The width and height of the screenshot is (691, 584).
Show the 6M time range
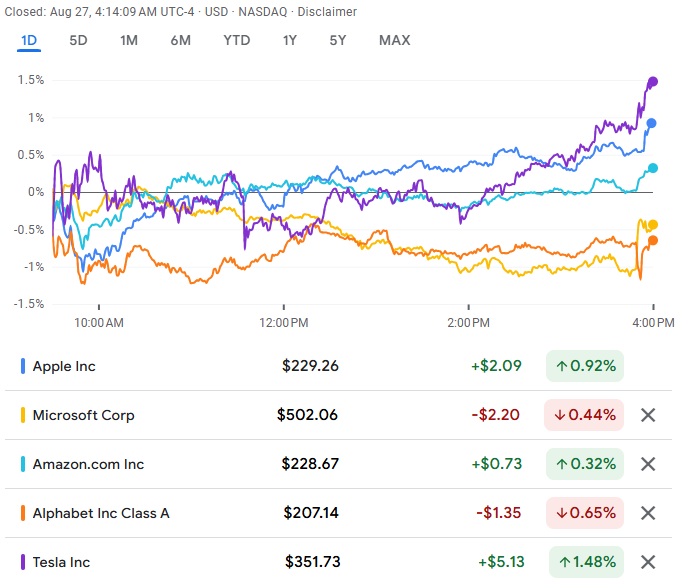pos(181,41)
